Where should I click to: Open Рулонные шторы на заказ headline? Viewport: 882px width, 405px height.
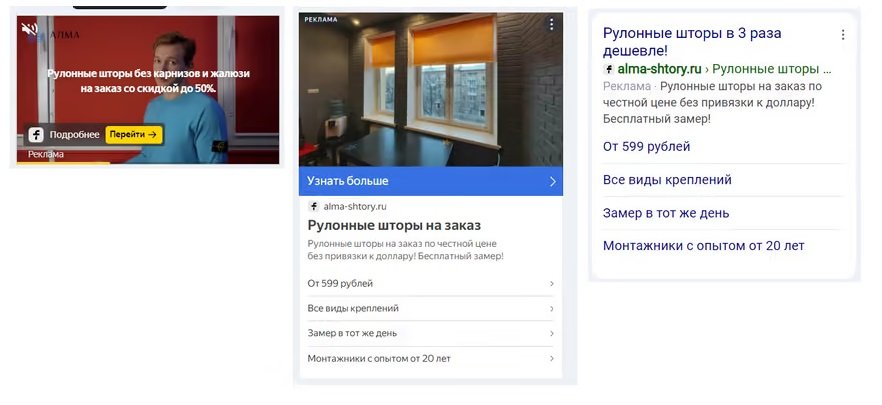[x=394, y=226]
